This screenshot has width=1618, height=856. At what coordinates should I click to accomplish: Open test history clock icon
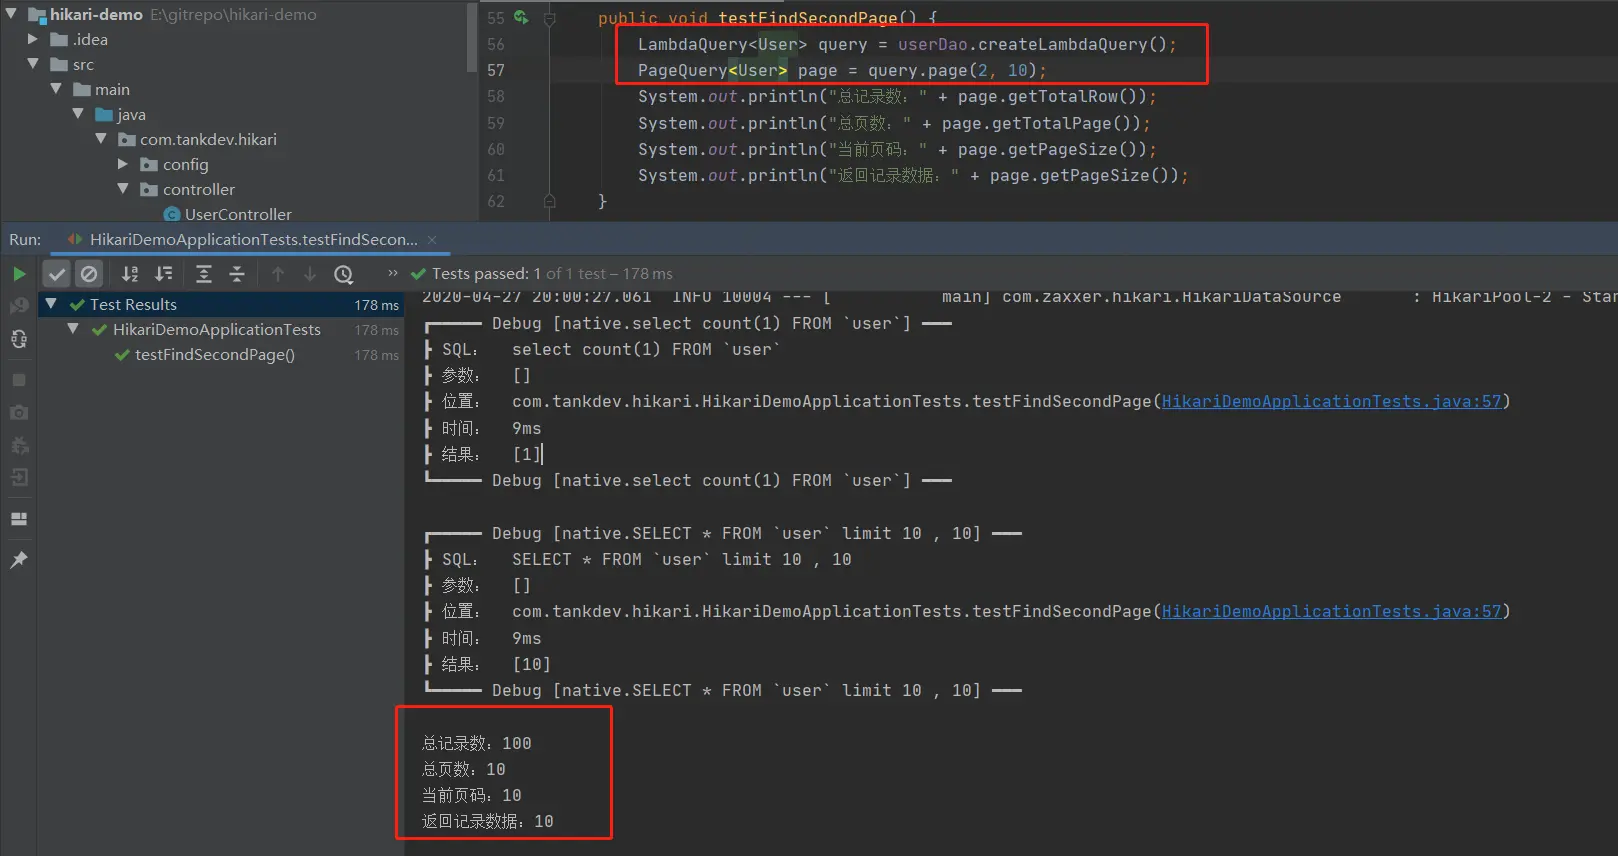pos(343,273)
